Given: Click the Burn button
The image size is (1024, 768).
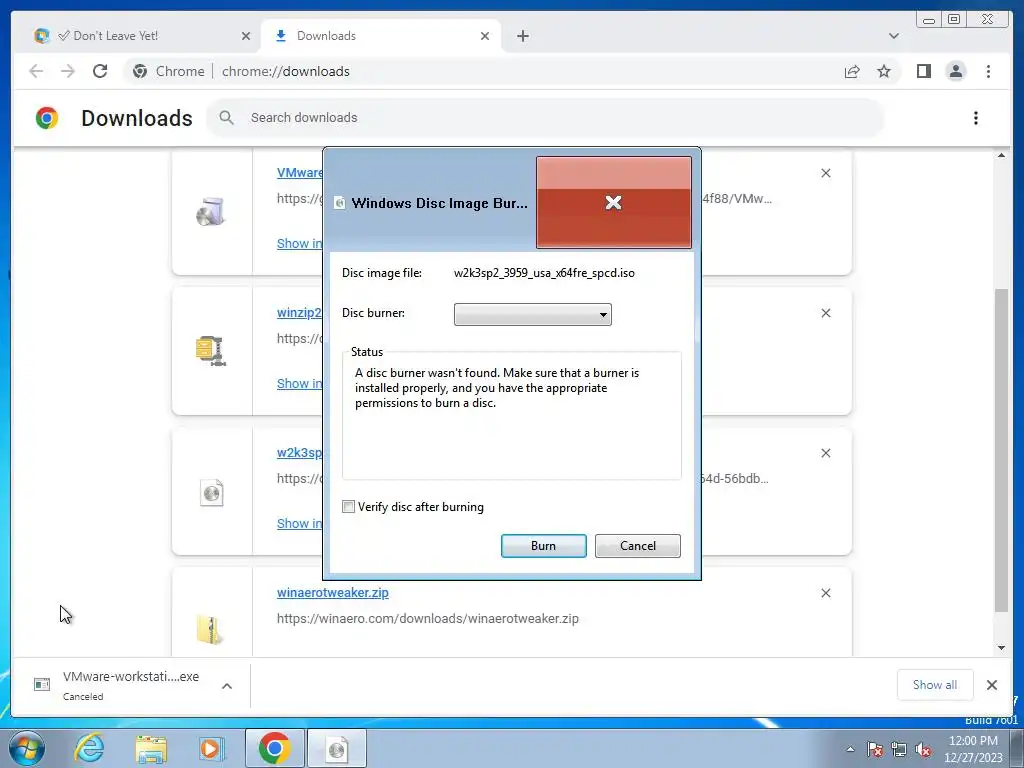Looking at the screenshot, I should (543, 546).
